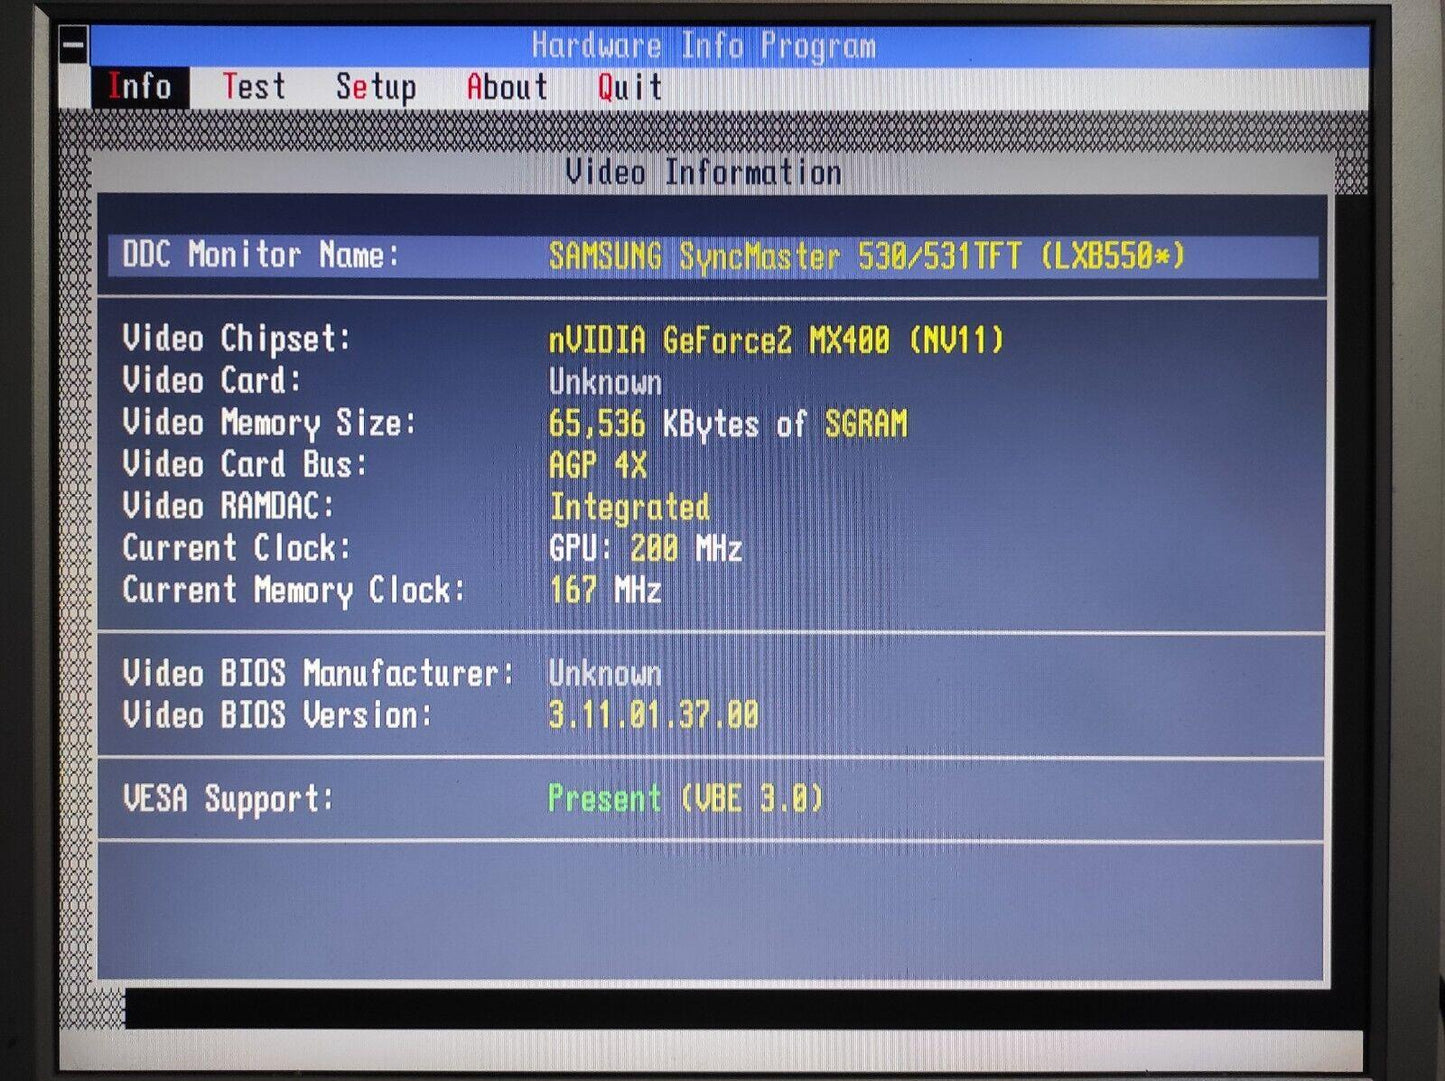Open the Setup menu
Screen dimensions: 1445x1081
376,88
